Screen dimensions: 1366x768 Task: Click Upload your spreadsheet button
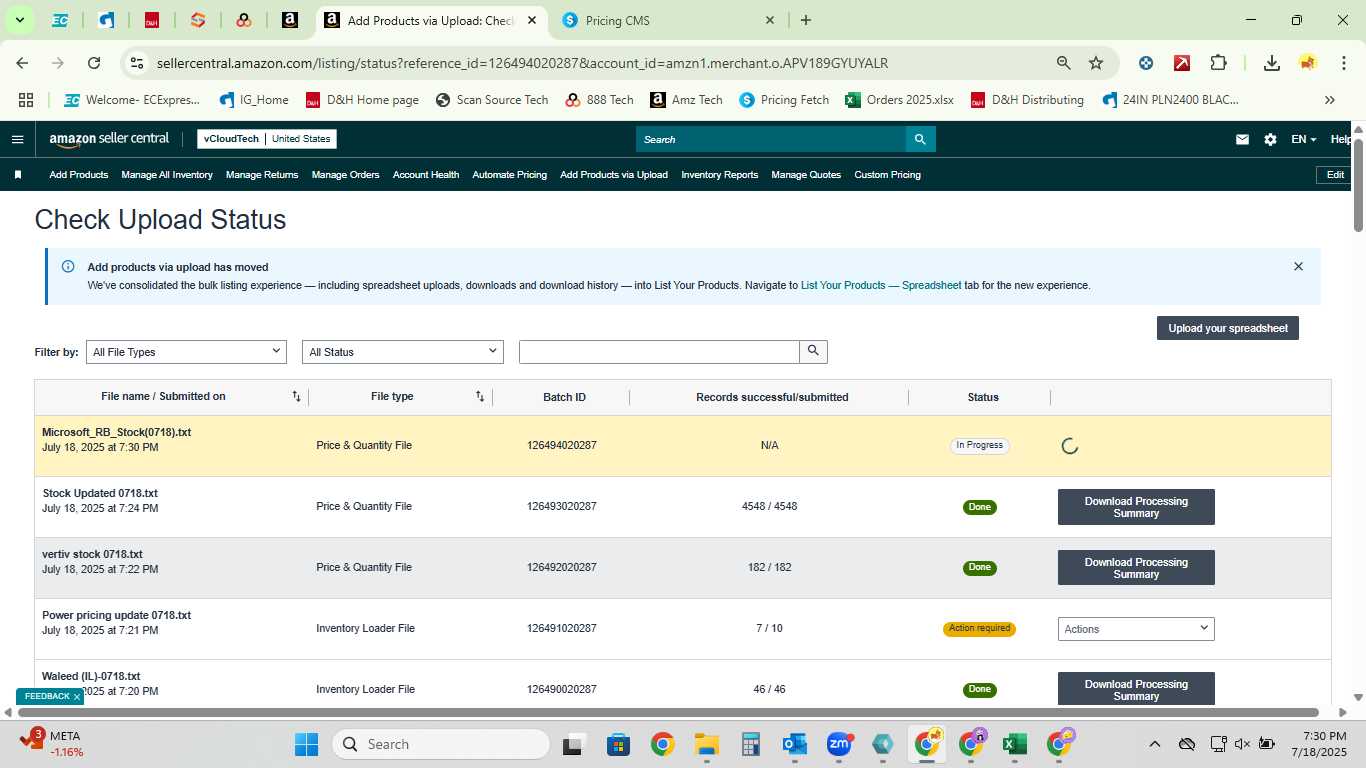coord(1228,328)
